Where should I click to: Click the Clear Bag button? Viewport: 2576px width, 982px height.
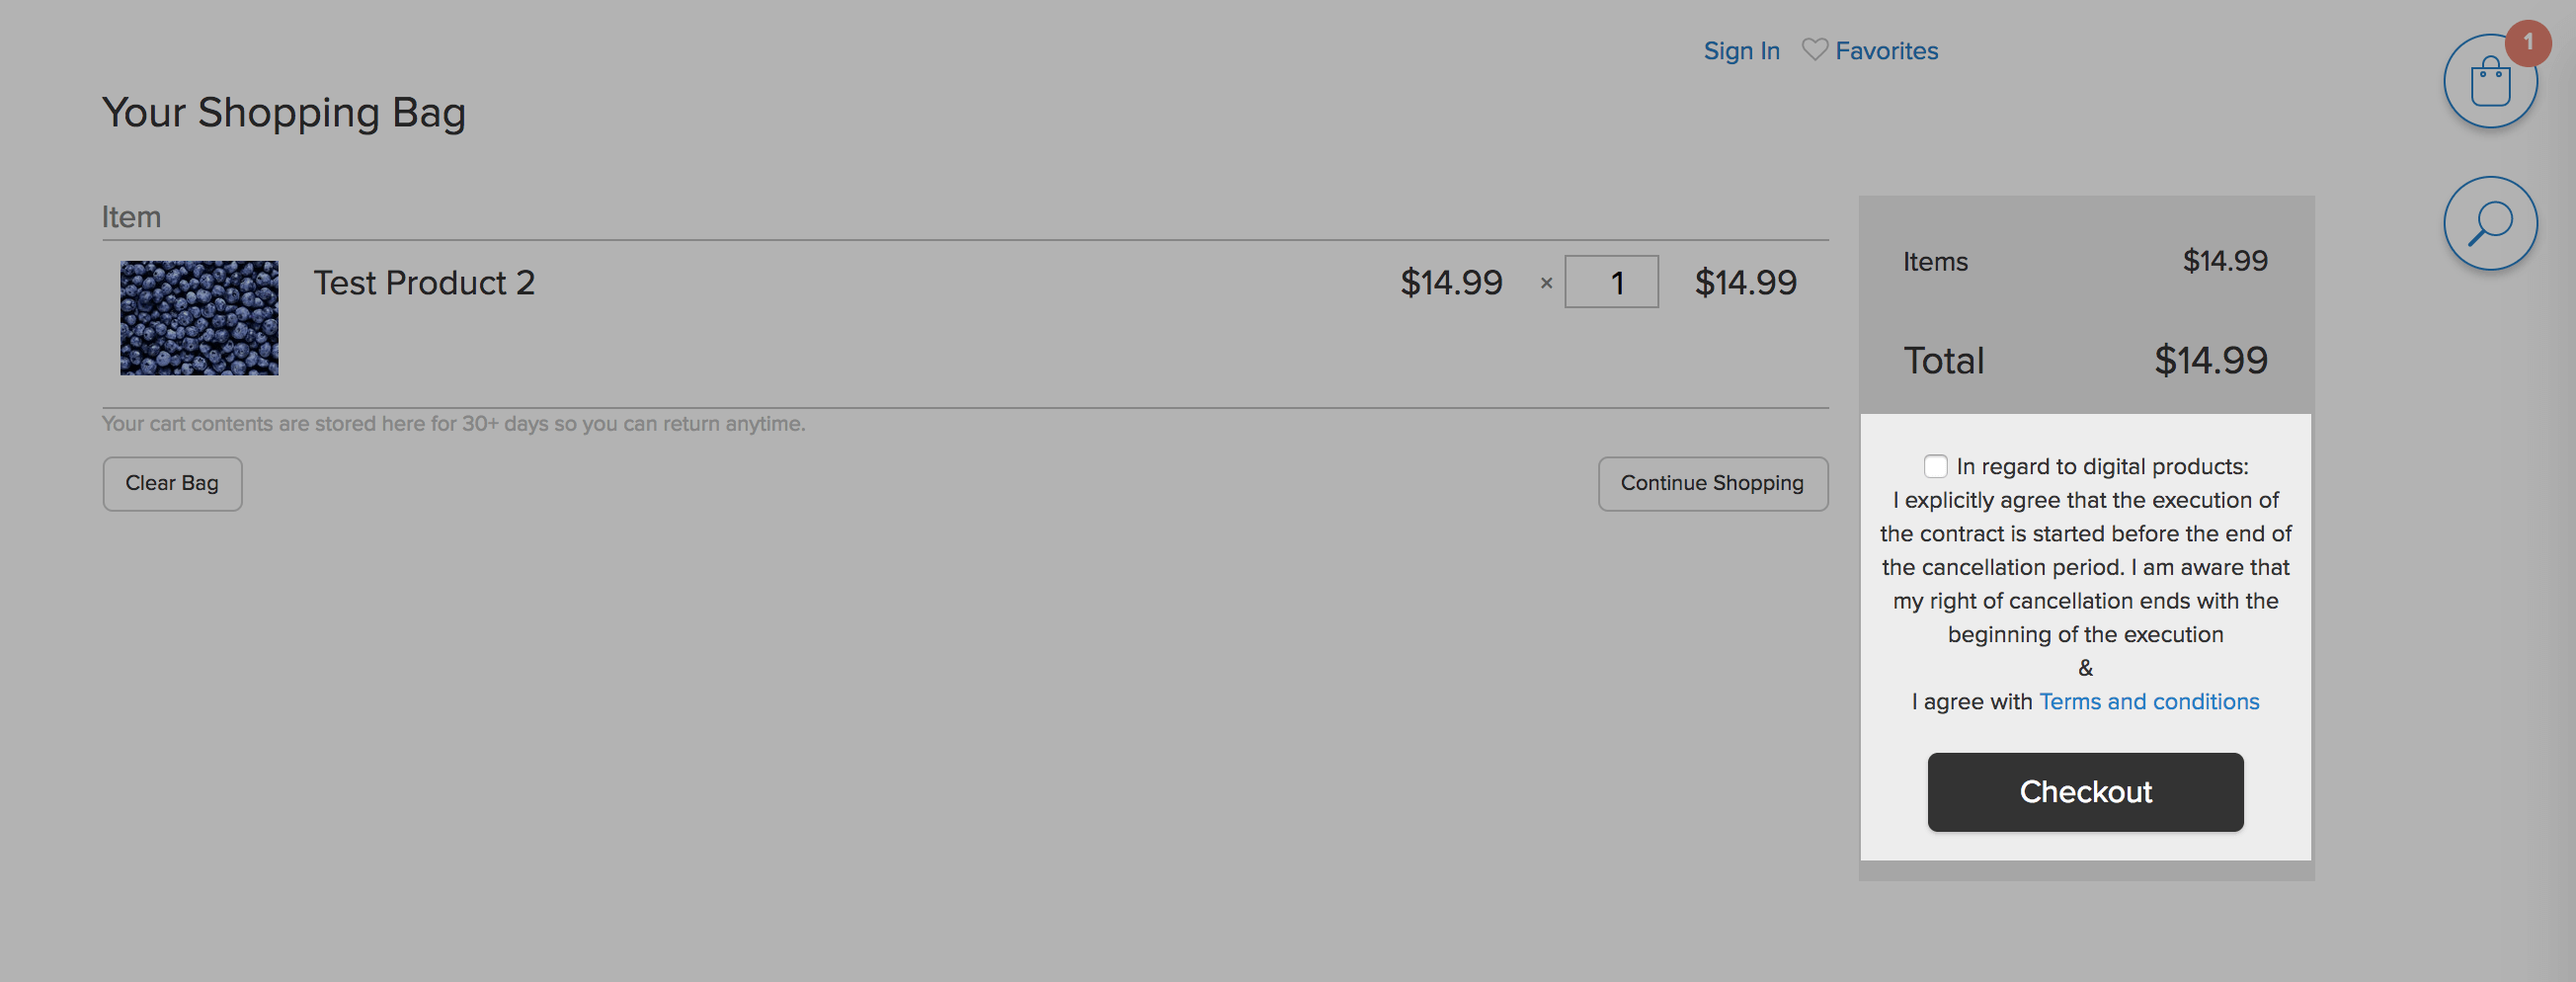(172, 484)
